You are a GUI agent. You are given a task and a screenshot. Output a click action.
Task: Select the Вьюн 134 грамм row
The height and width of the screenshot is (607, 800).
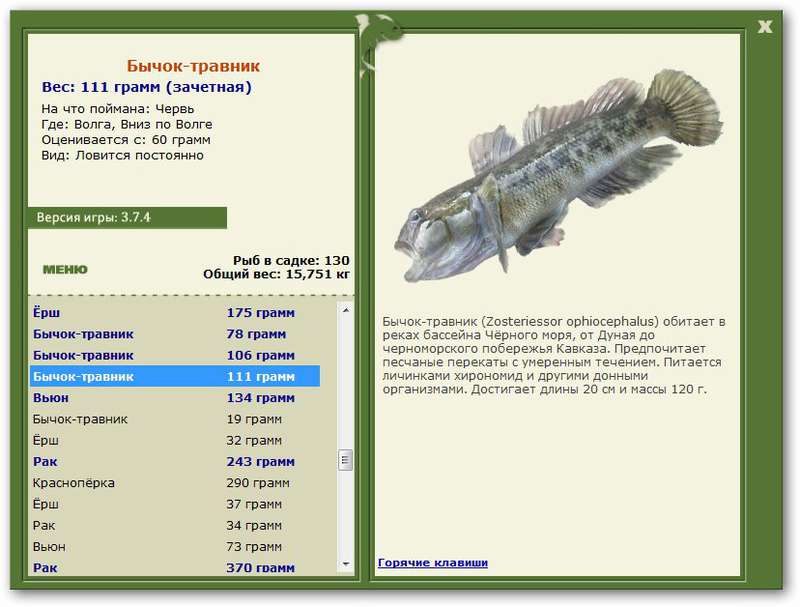click(175, 398)
